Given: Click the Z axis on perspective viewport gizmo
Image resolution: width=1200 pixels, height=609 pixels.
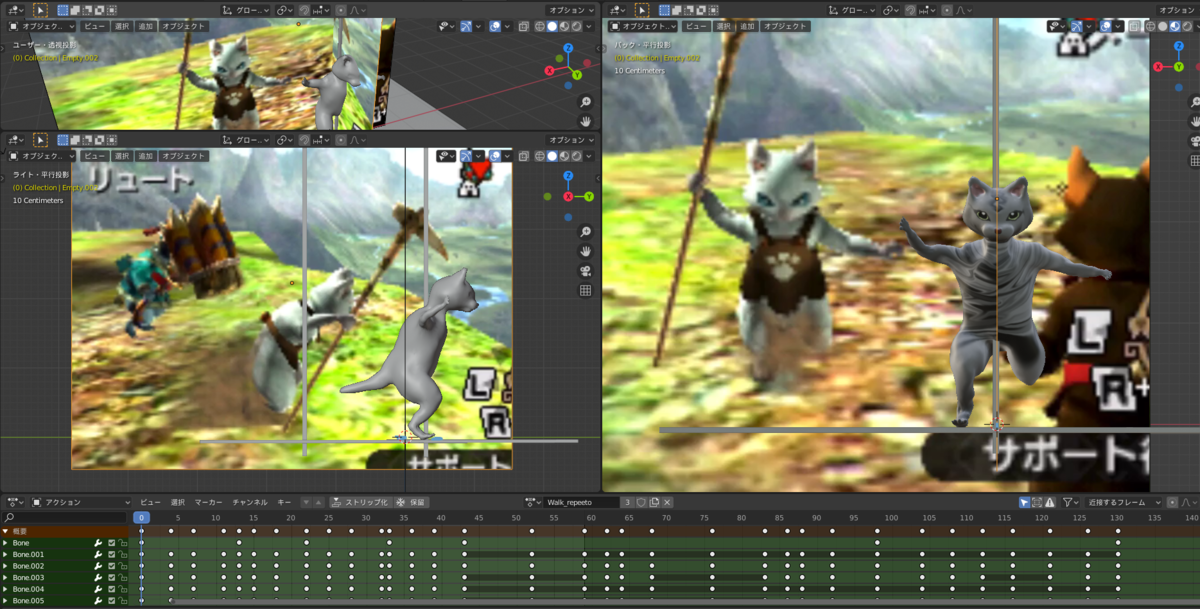Looking at the screenshot, I should point(568,47).
